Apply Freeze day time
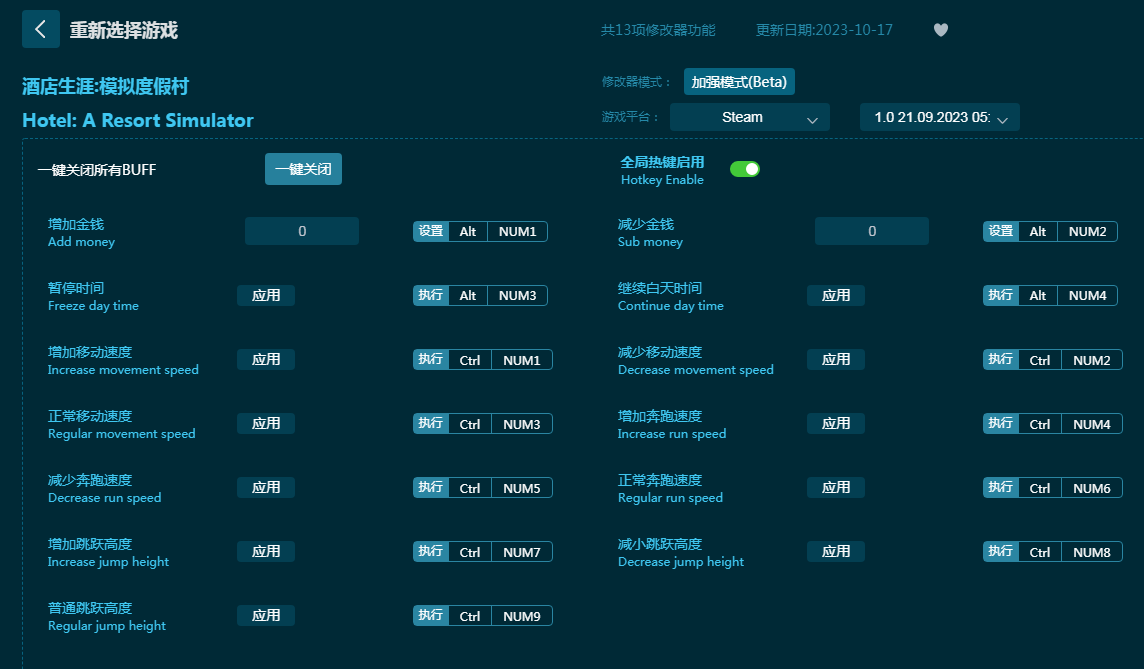The width and height of the screenshot is (1144, 669). point(266,295)
